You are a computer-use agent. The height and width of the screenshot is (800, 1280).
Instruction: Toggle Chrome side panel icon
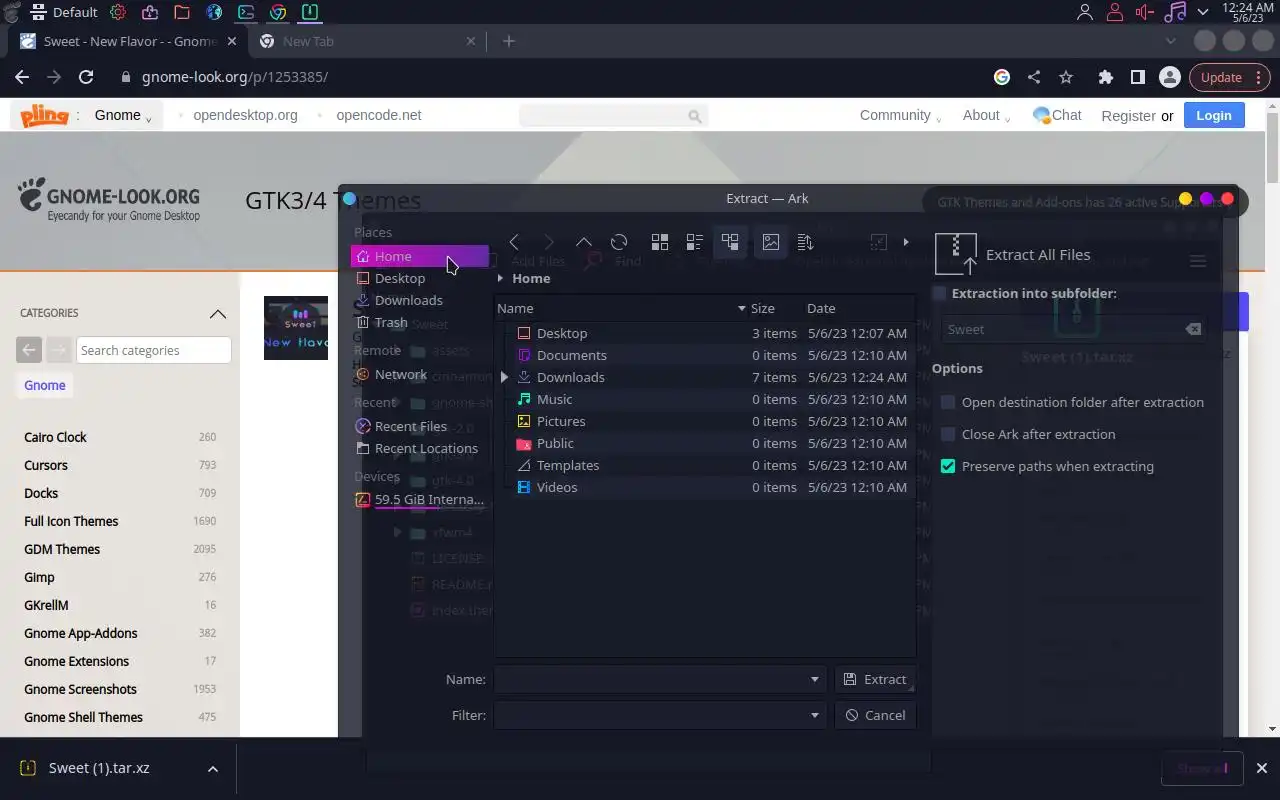pyautogui.click(x=1137, y=77)
